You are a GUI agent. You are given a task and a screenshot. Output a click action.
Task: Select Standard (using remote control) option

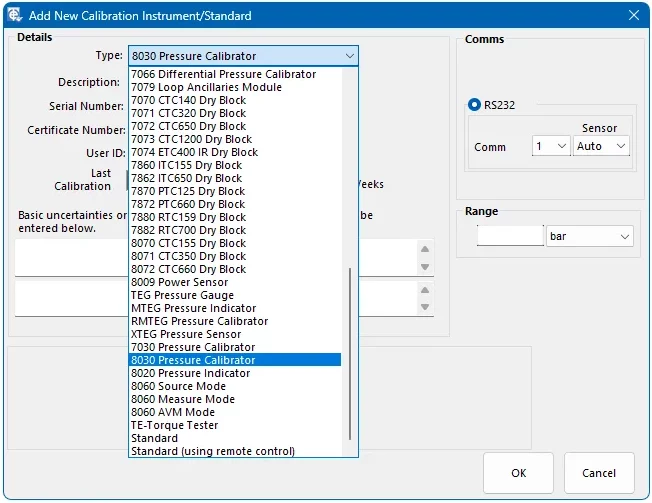212,451
